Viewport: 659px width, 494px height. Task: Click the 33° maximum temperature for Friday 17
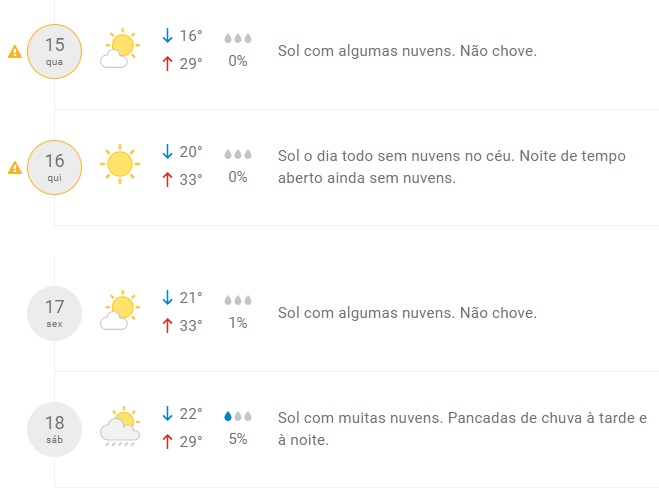pyautogui.click(x=190, y=324)
